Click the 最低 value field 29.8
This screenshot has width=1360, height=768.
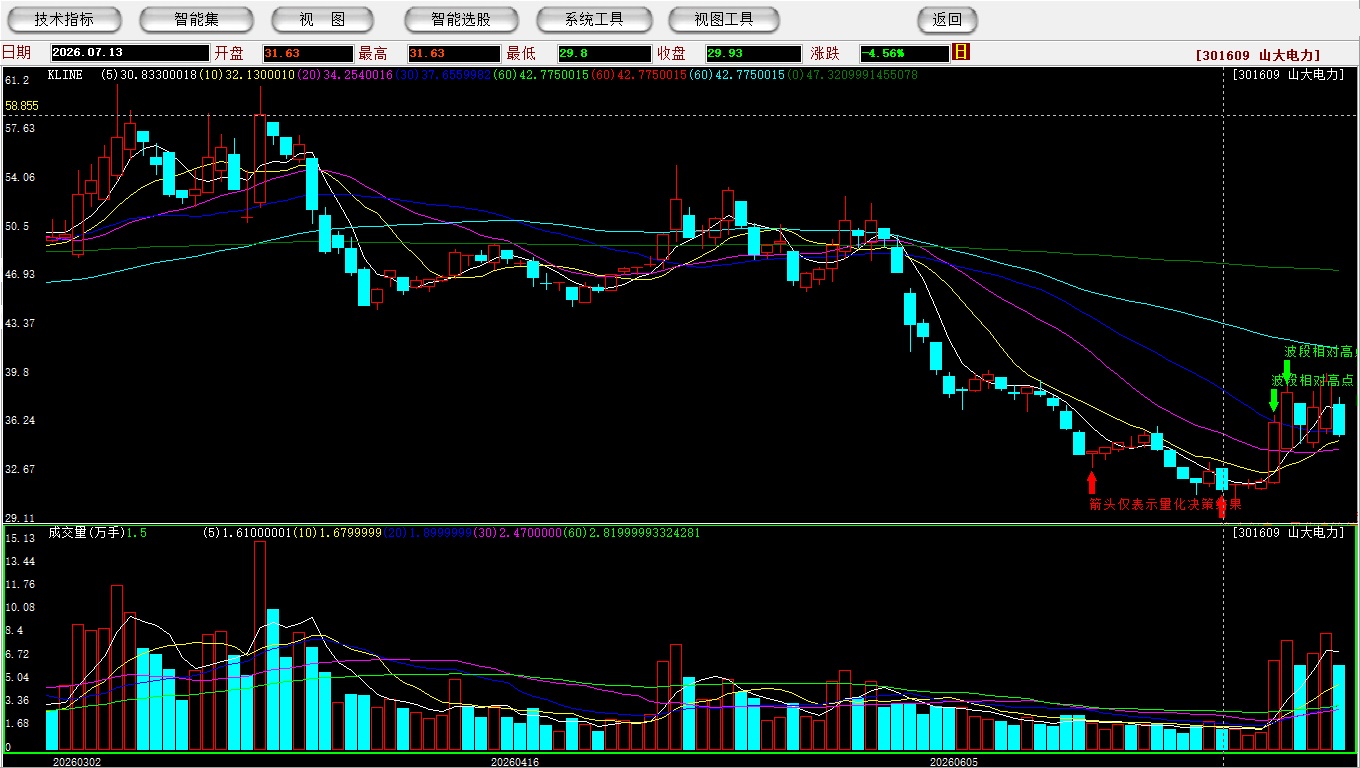coord(604,53)
